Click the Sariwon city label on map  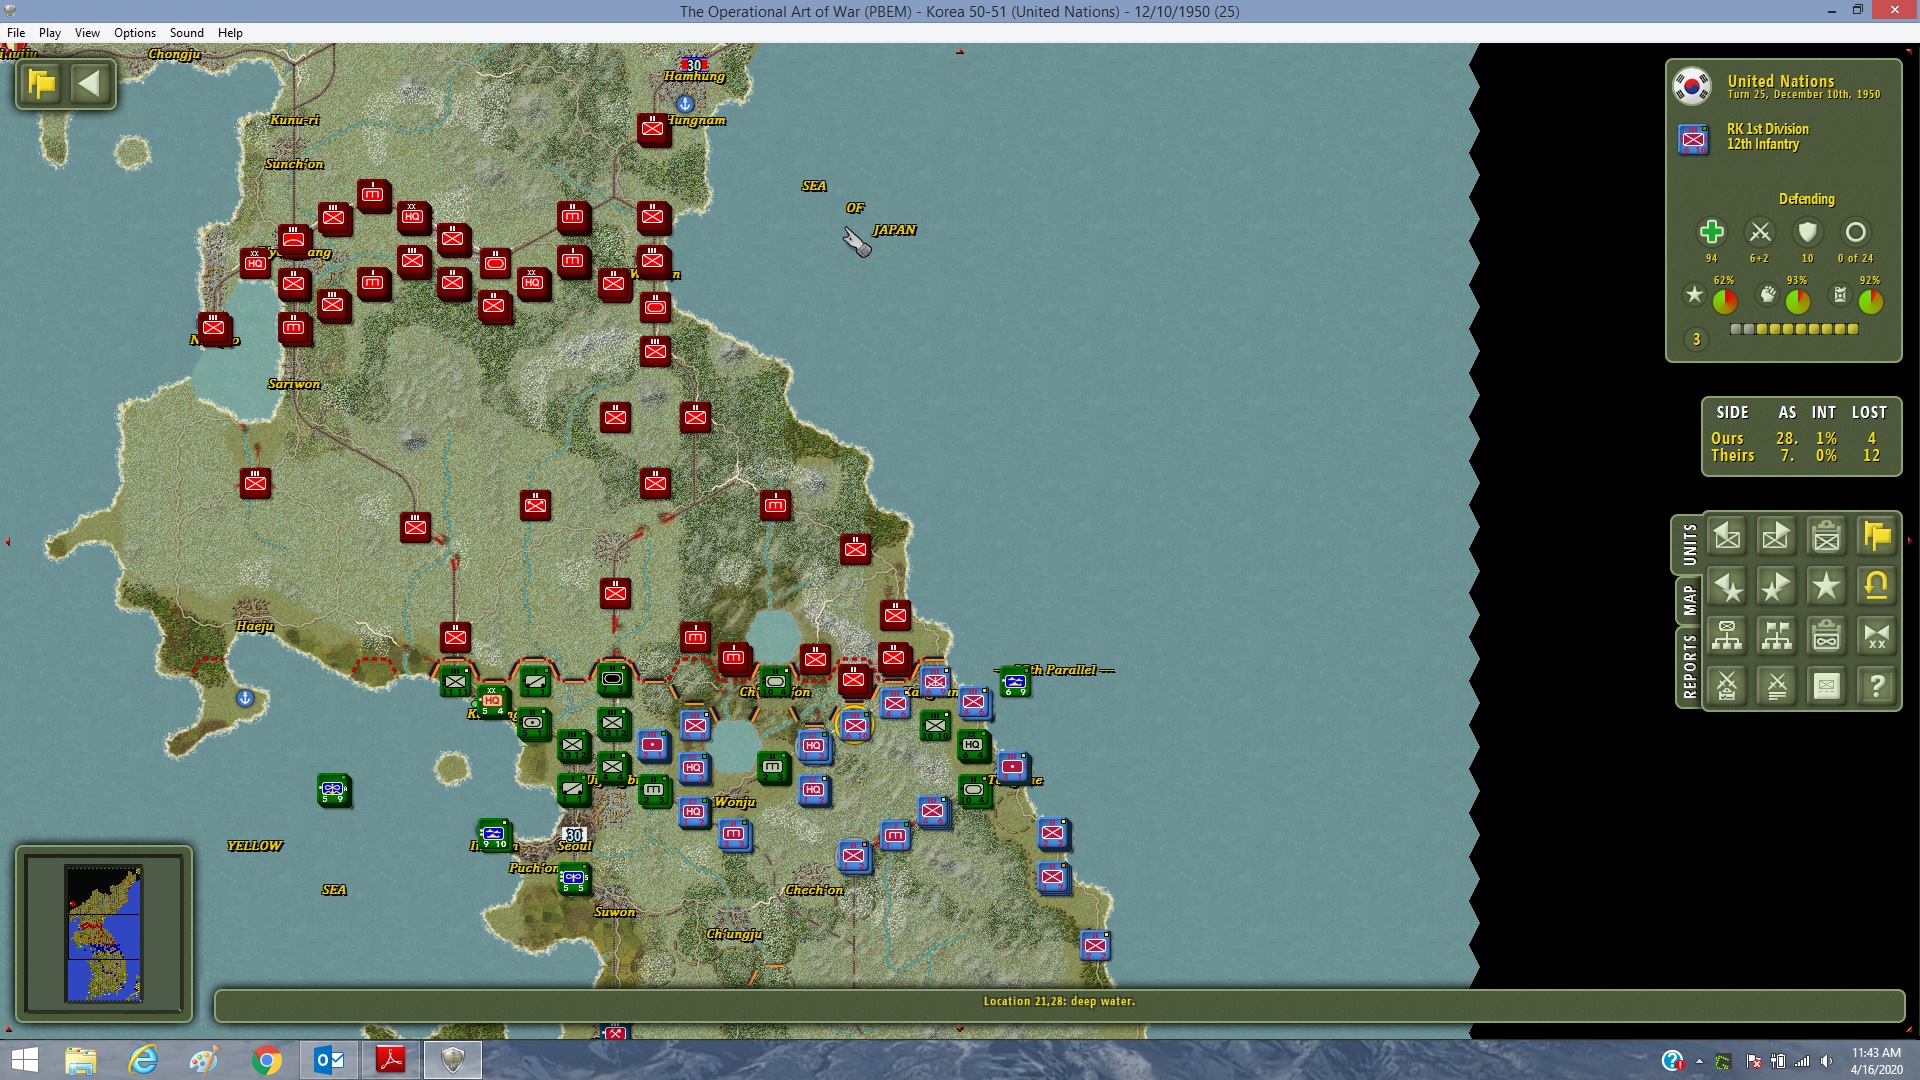(294, 384)
